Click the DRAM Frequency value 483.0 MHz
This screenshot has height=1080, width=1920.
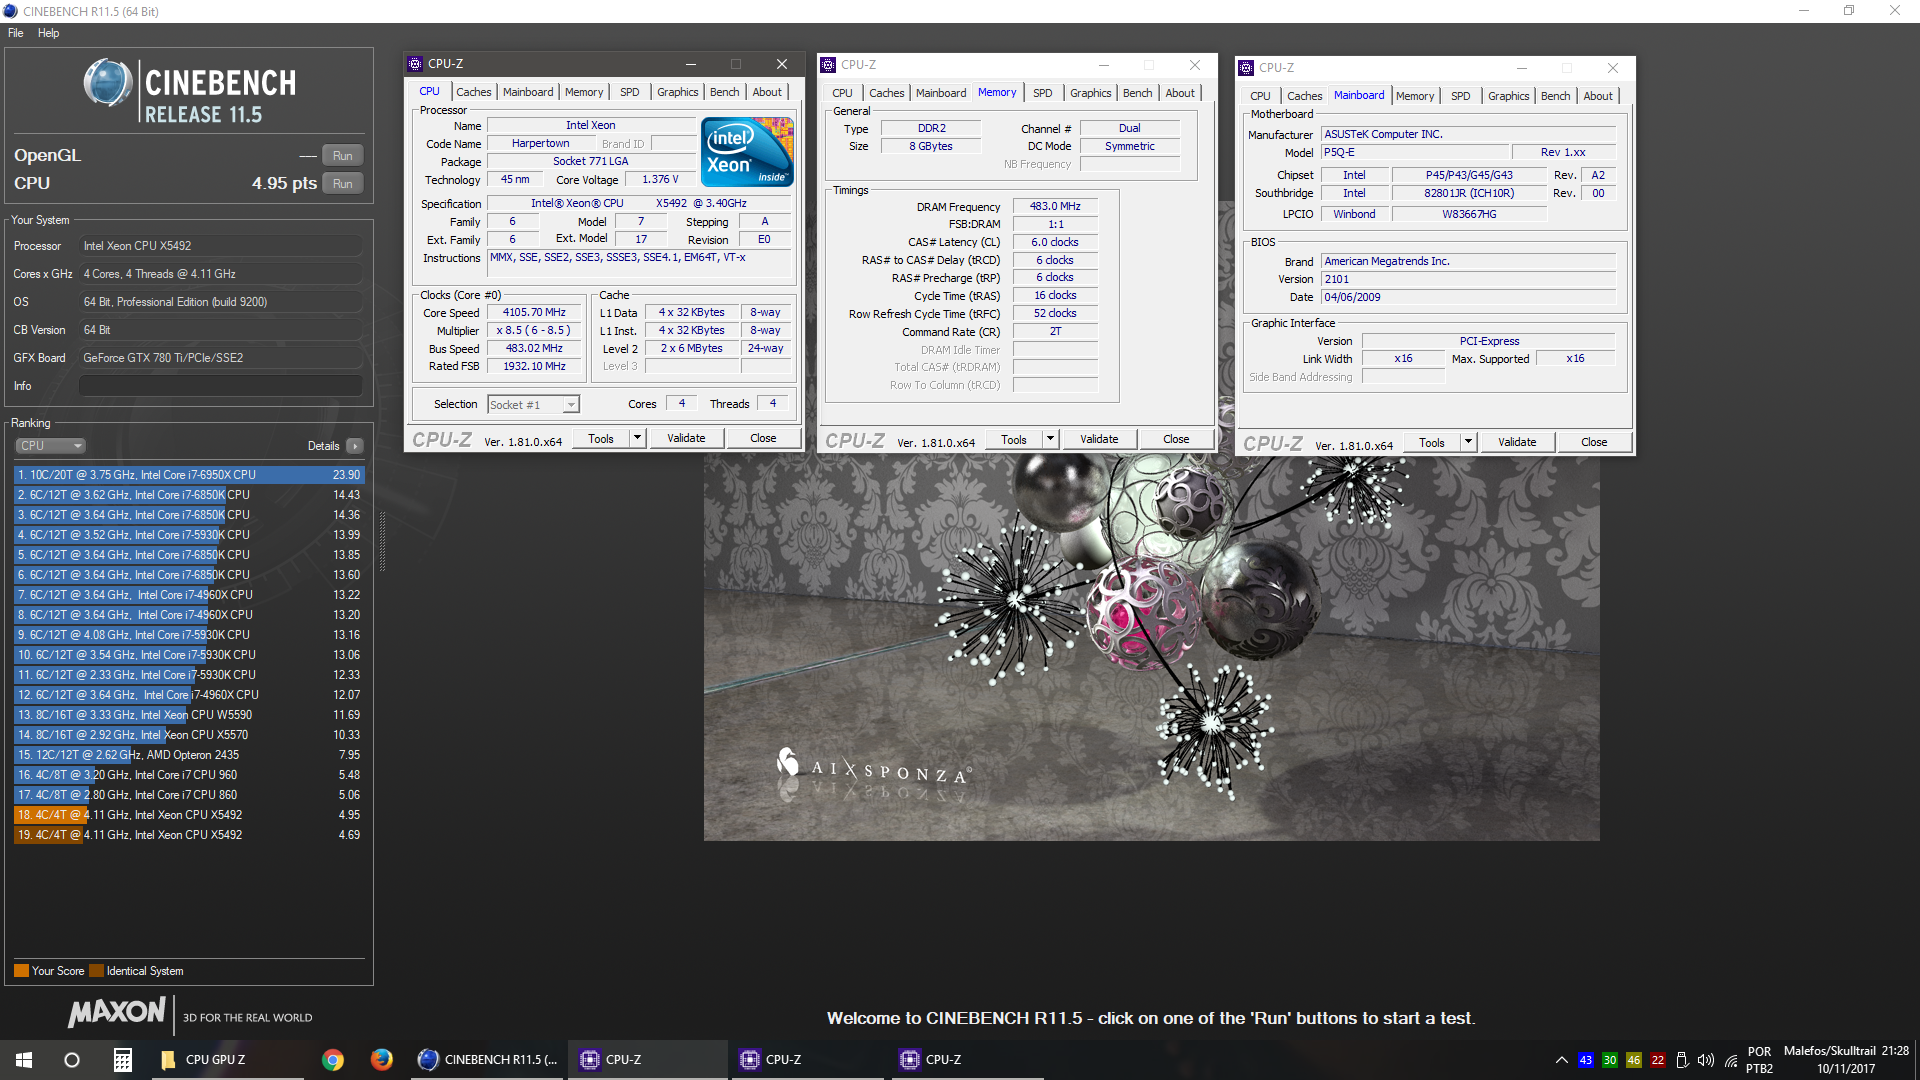tap(1055, 206)
